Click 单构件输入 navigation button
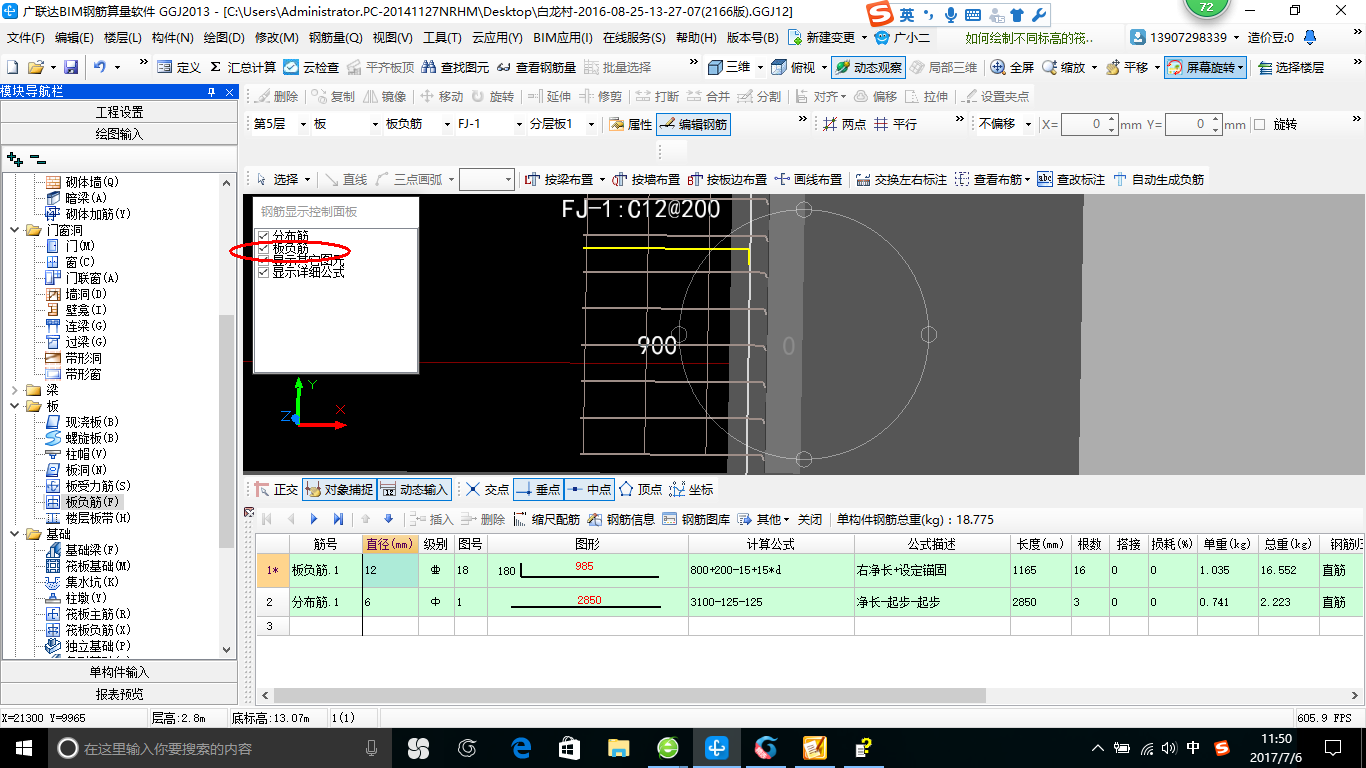The image size is (1366, 768). [119, 672]
